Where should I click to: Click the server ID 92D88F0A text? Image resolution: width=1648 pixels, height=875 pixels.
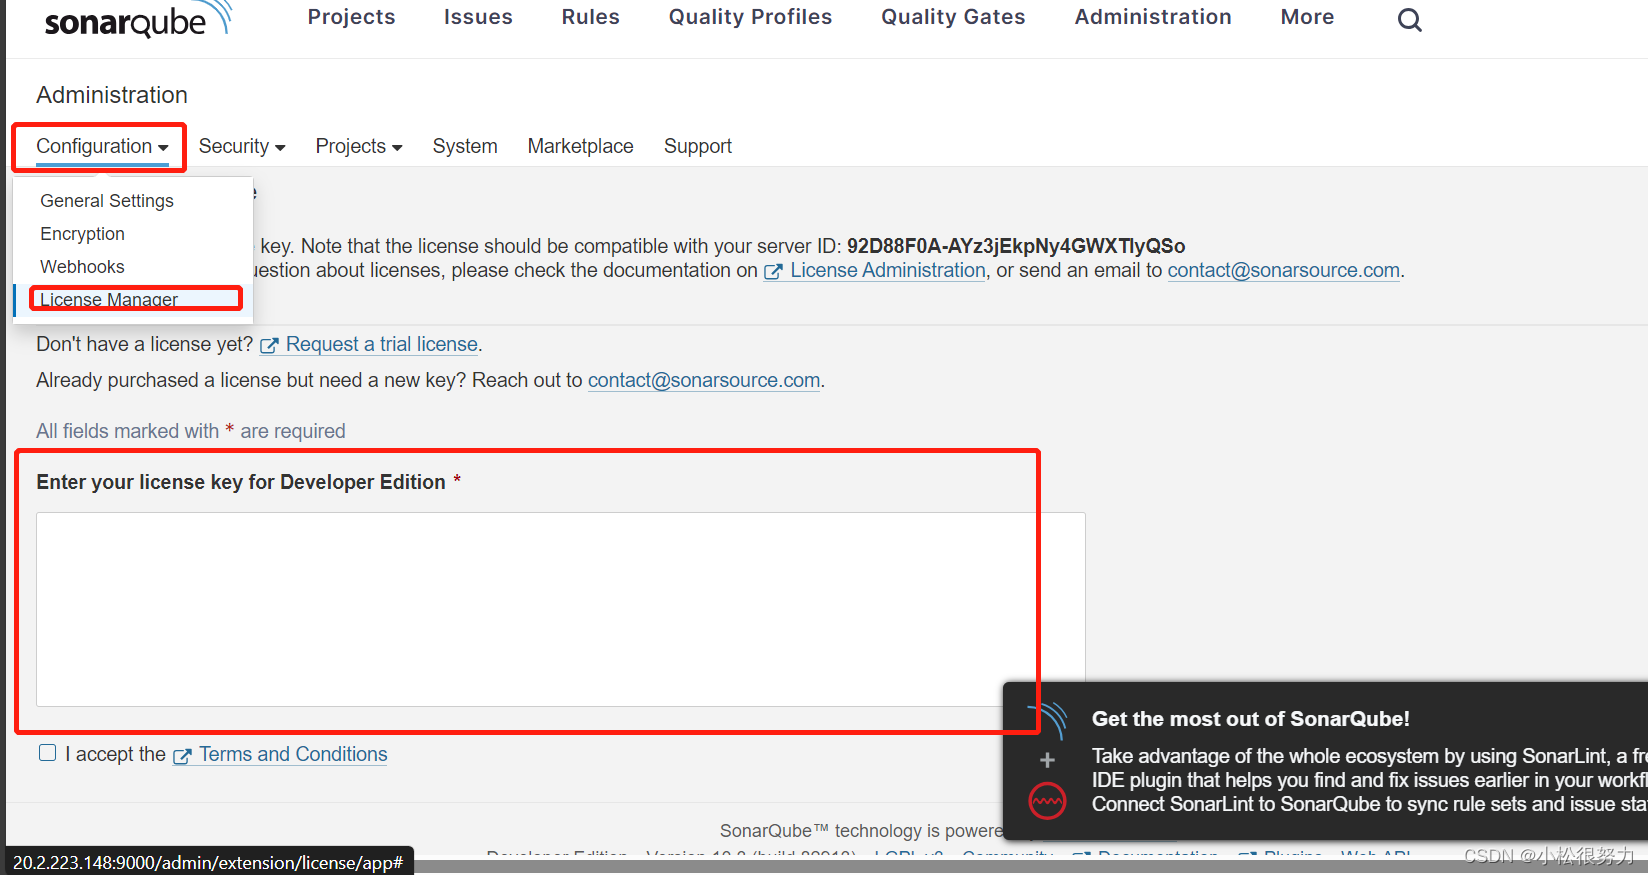pyautogui.click(x=1016, y=246)
